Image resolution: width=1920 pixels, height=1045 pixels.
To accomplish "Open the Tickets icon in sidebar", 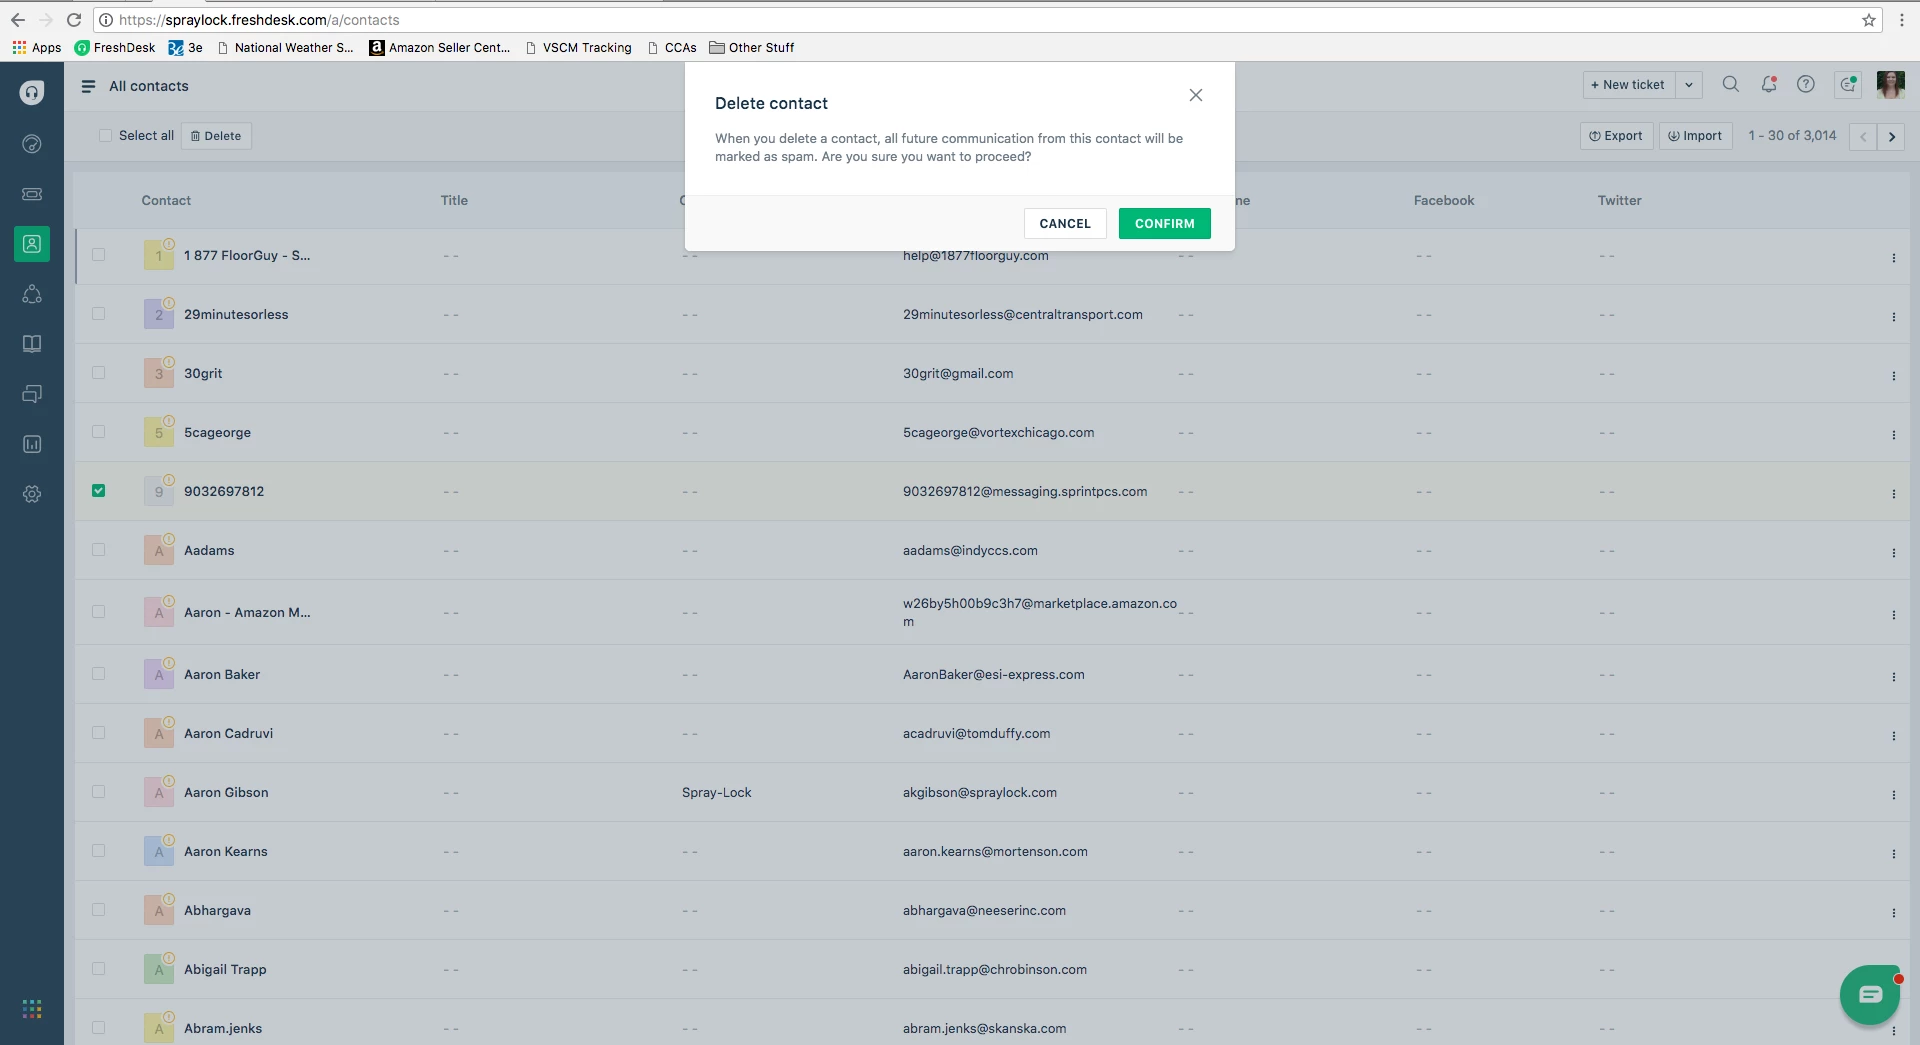I will click(x=32, y=194).
